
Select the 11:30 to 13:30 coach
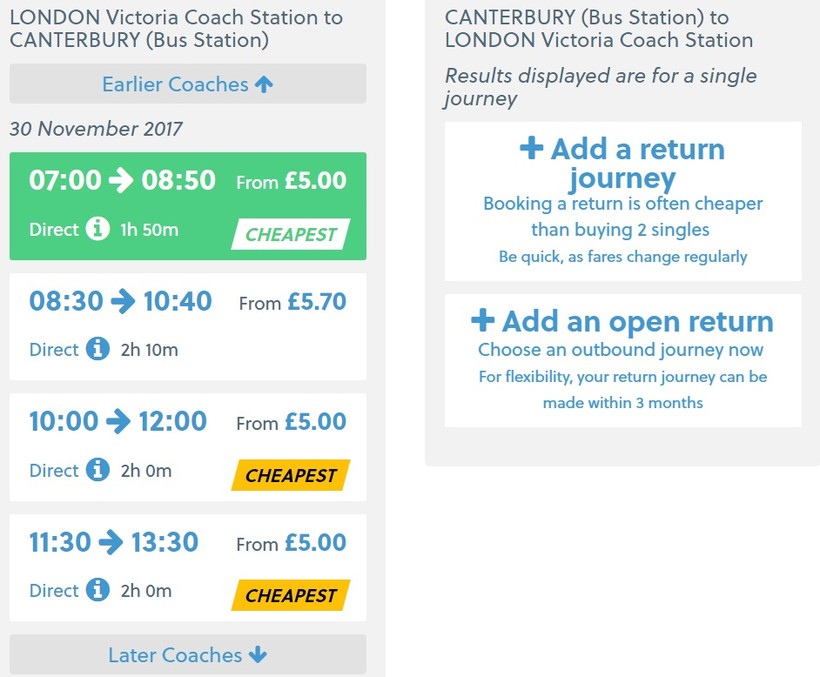point(187,567)
